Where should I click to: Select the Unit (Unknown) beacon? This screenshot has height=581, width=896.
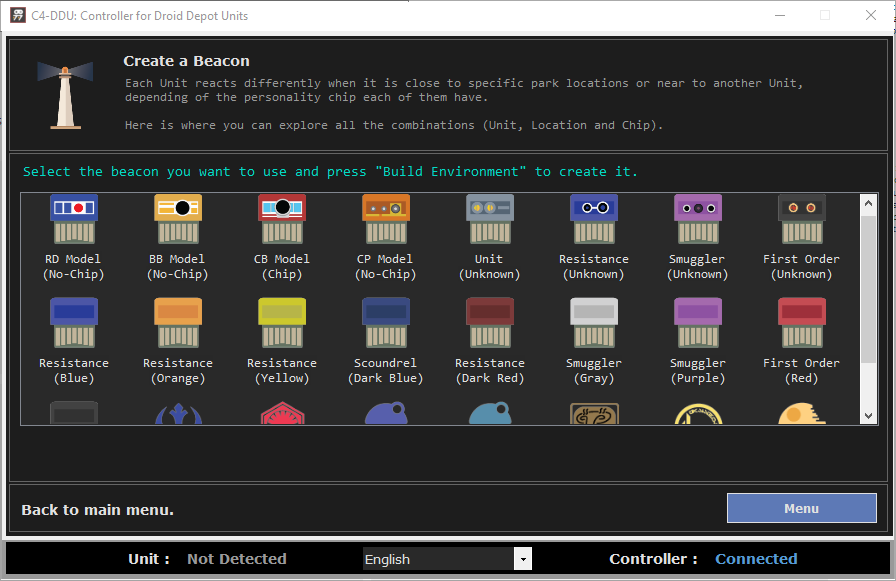click(490, 238)
